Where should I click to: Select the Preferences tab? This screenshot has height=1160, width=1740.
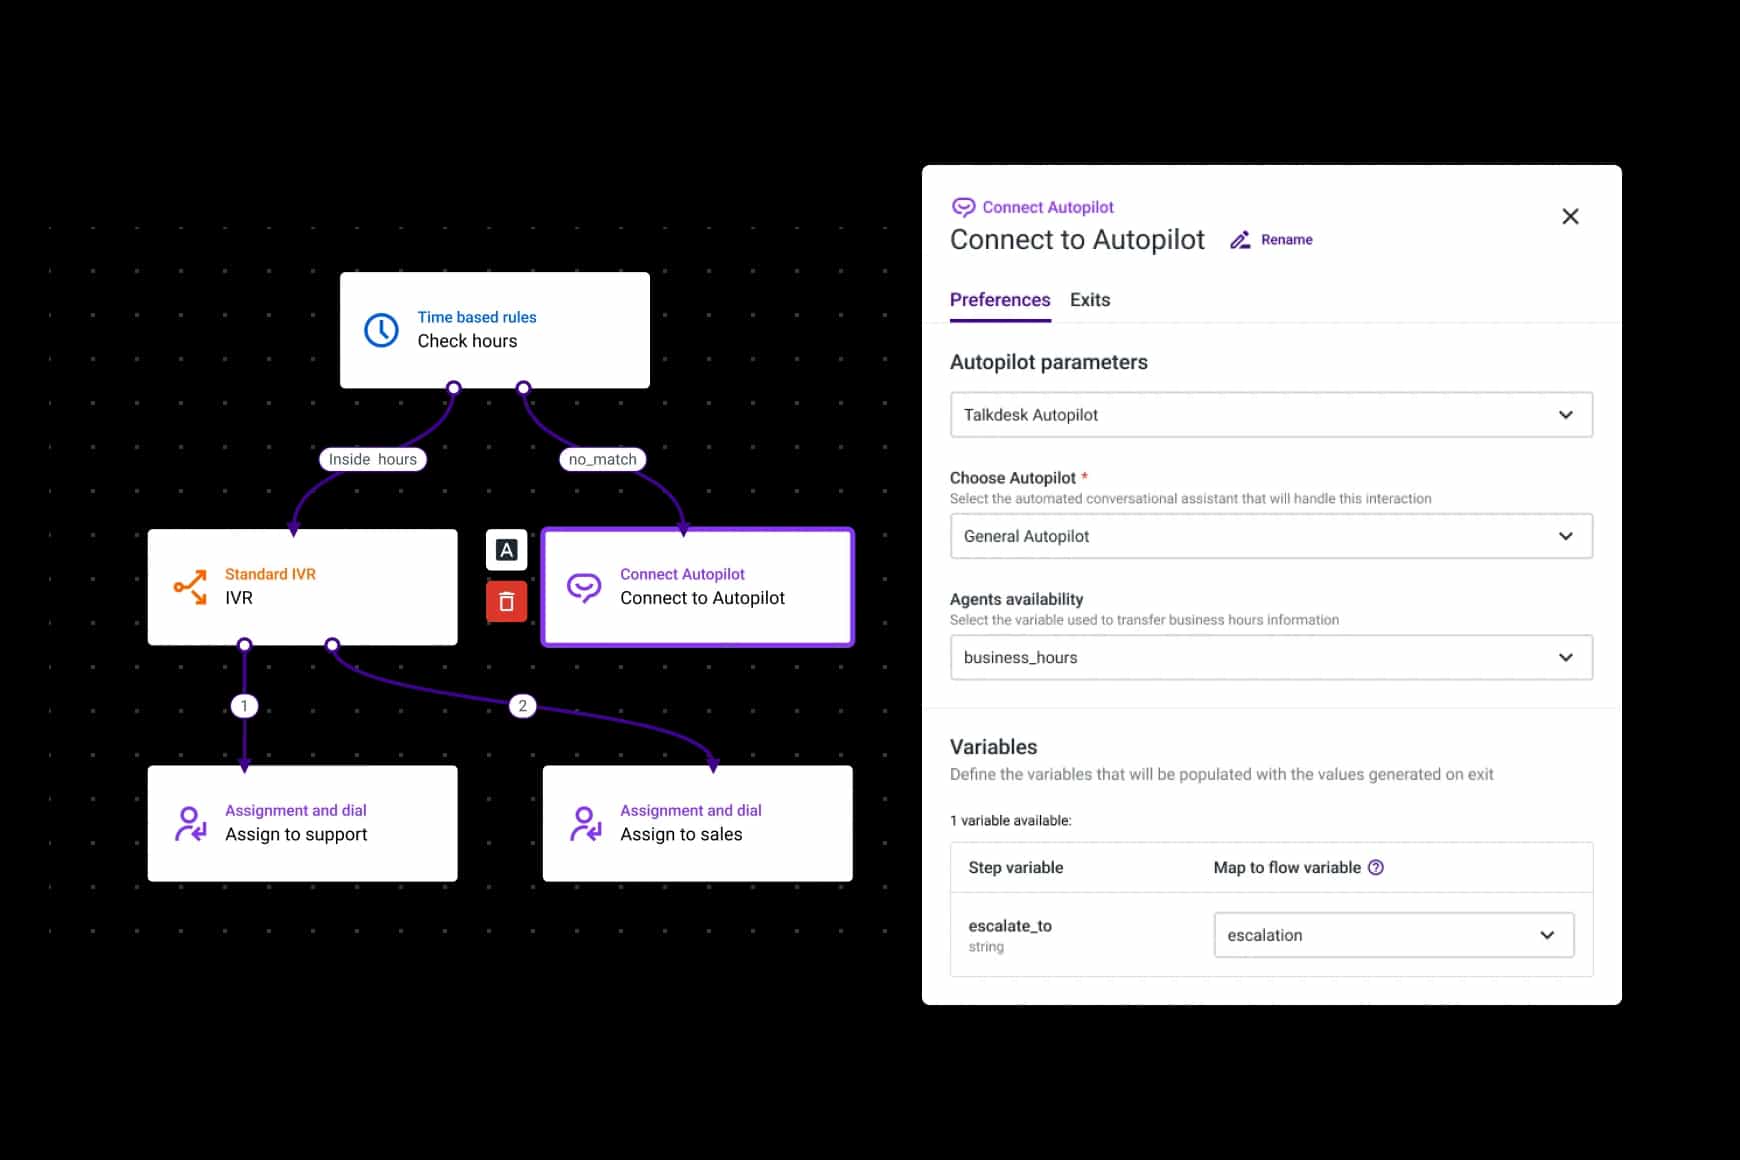click(x=1000, y=300)
